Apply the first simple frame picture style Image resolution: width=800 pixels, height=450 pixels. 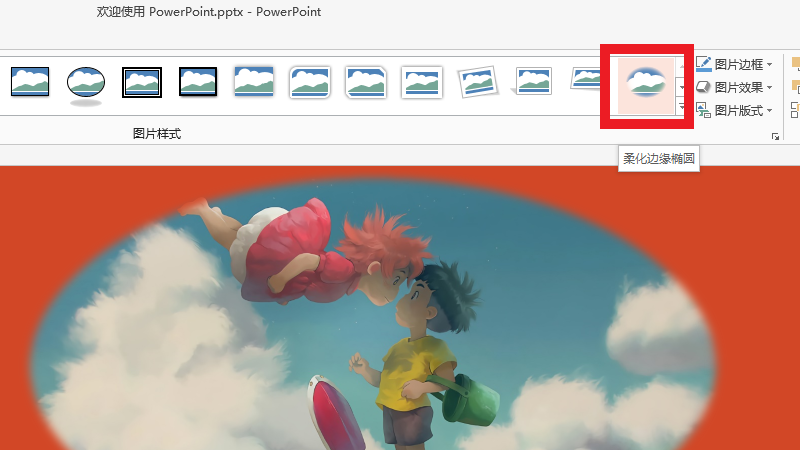(30, 82)
